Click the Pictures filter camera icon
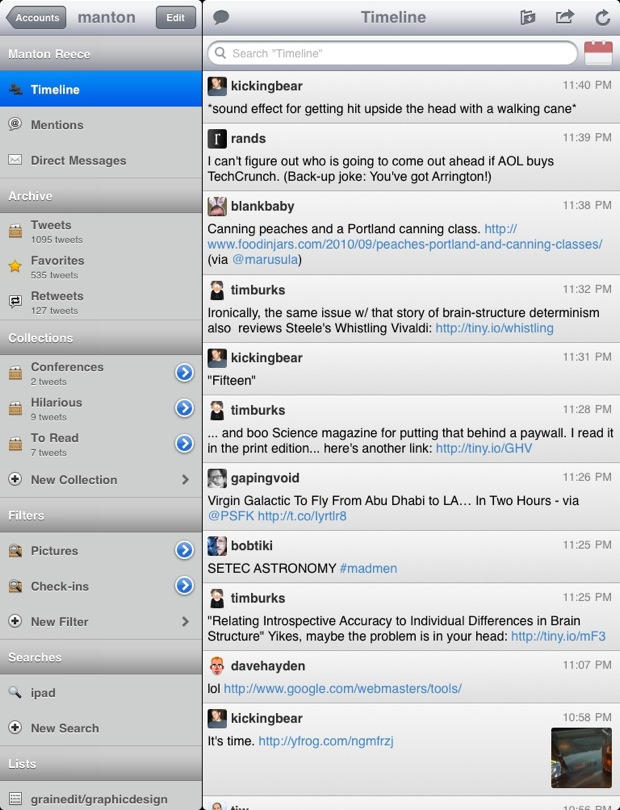 point(15,550)
